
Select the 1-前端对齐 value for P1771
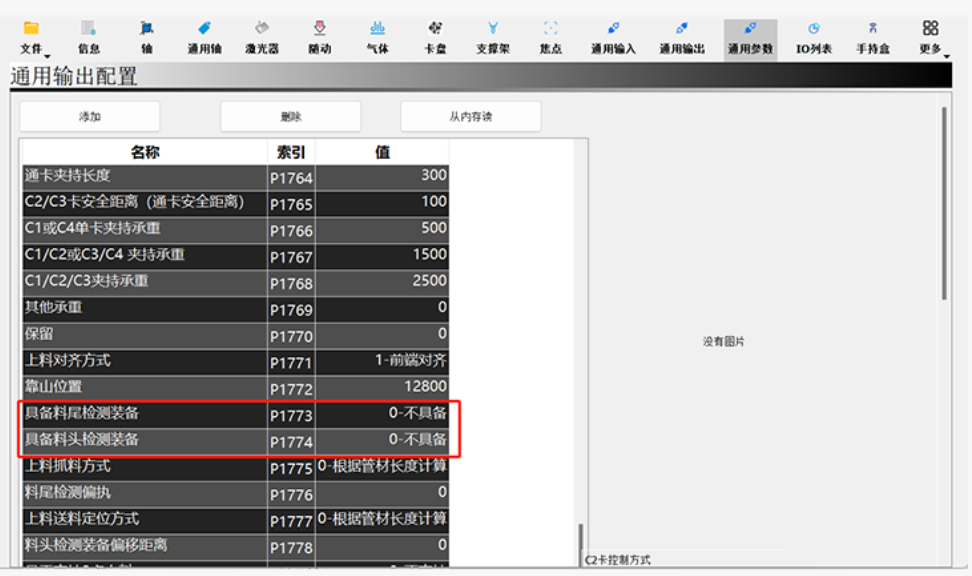(382, 361)
